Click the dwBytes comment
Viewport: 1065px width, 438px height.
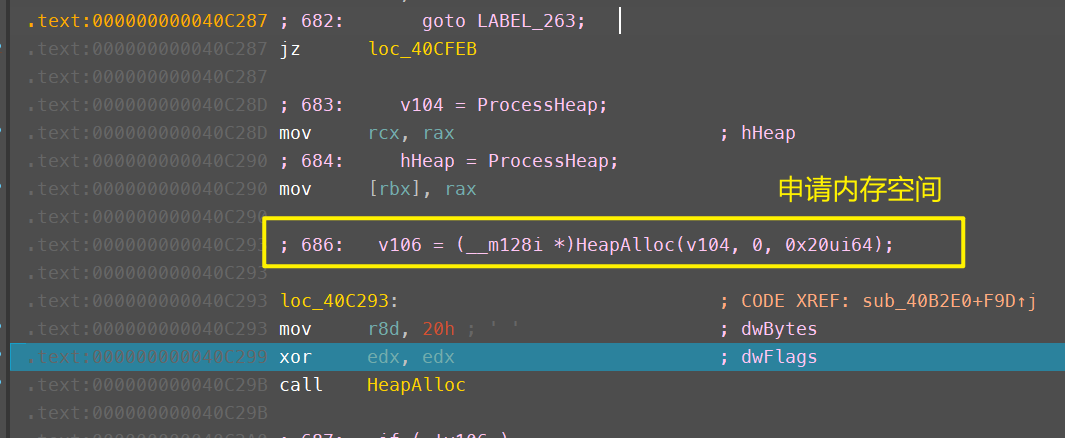pyautogui.click(x=779, y=329)
